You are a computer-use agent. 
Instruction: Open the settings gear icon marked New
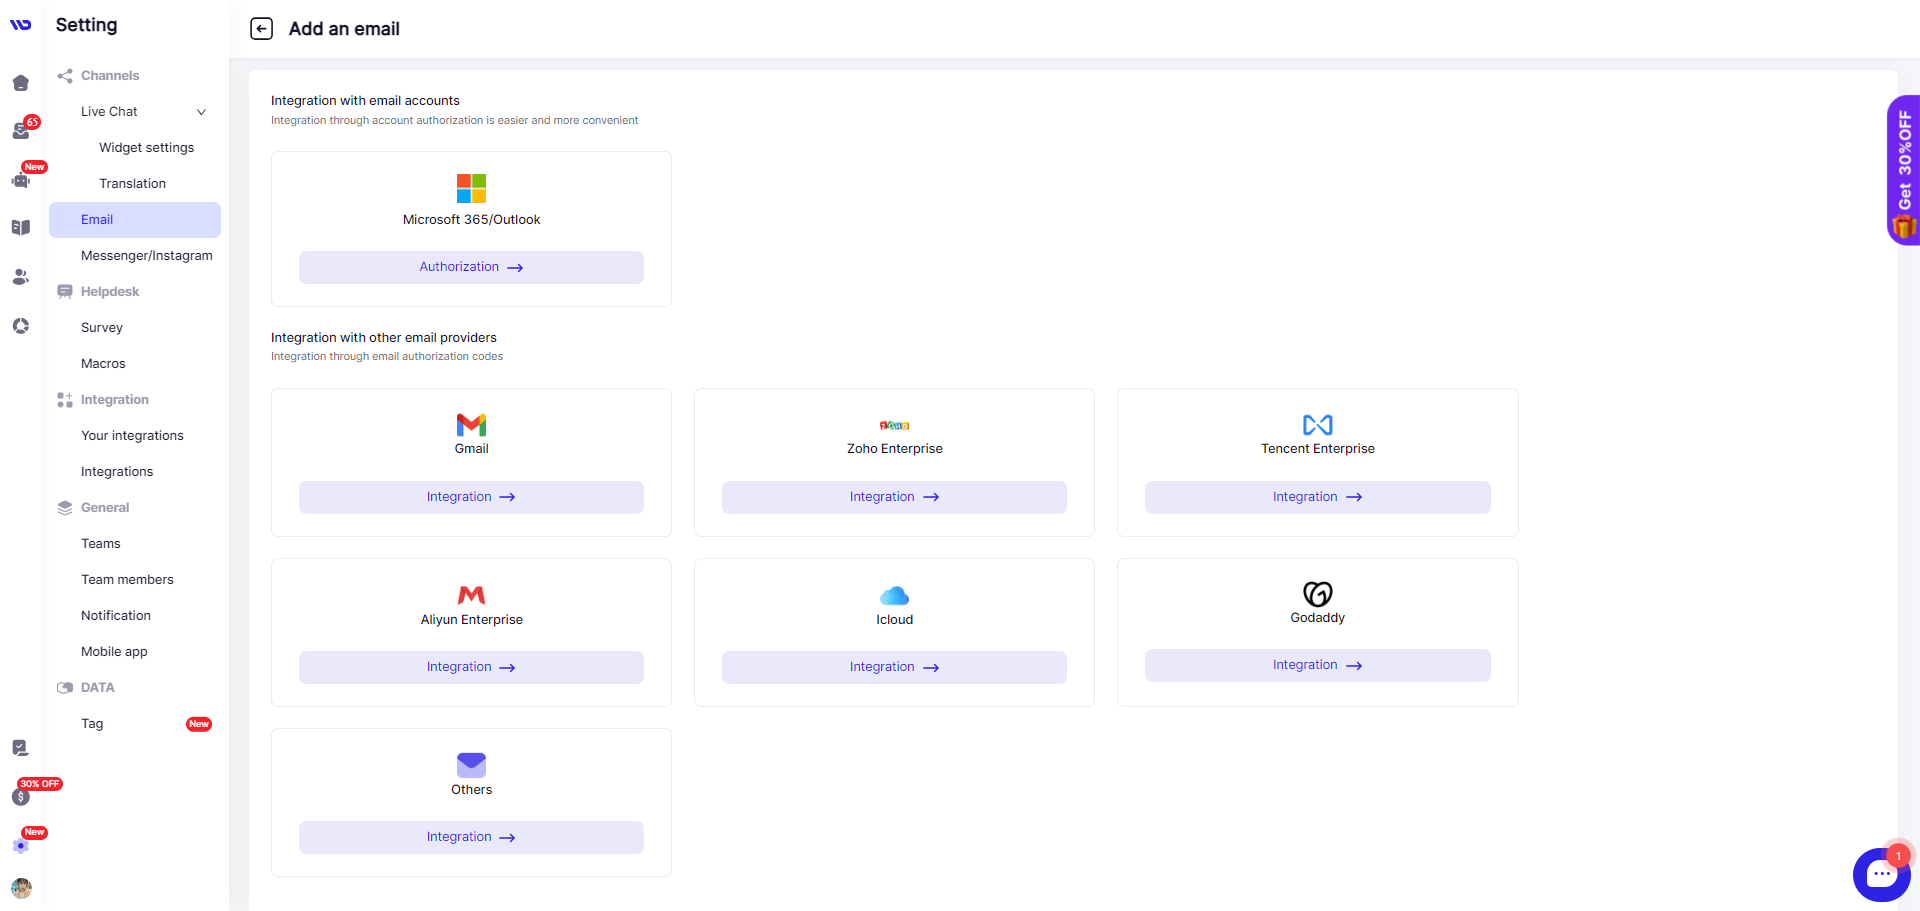(x=20, y=846)
